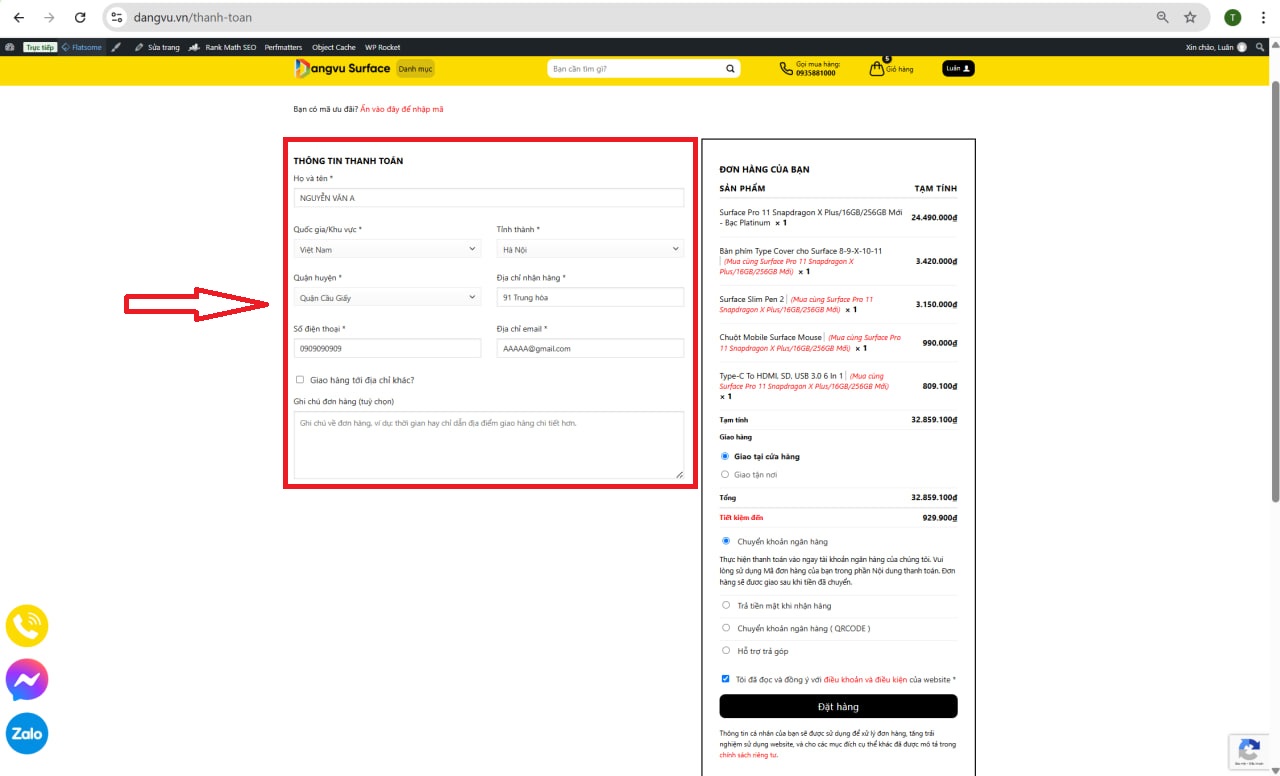Select 'Giao tại cửa hàng' shipping option
This screenshot has width=1280, height=776.
click(x=725, y=456)
